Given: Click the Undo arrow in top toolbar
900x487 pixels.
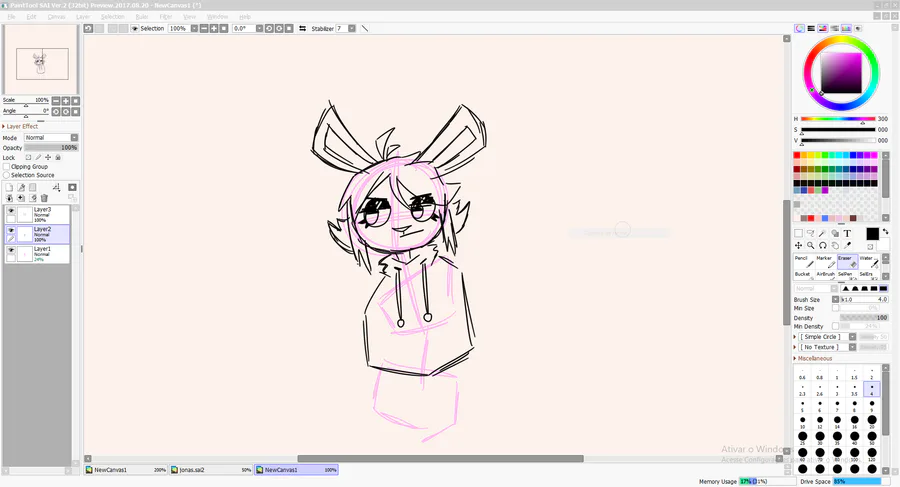Looking at the screenshot, I should pyautogui.click(x=88, y=28).
